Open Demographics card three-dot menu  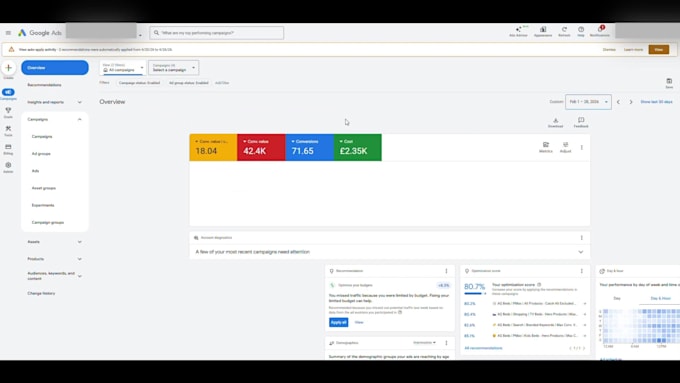(446, 343)
